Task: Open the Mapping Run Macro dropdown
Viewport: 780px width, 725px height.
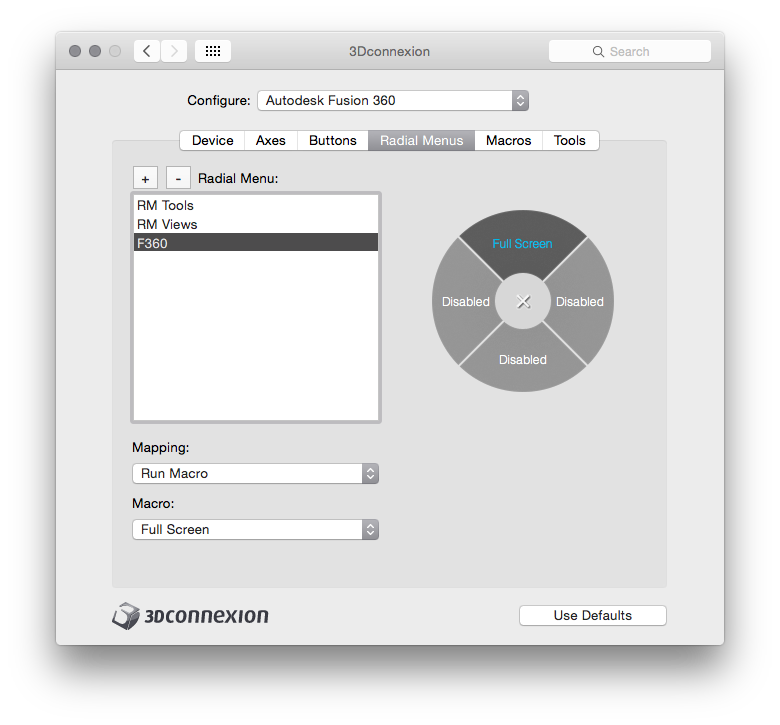Action: coord(256,473)
